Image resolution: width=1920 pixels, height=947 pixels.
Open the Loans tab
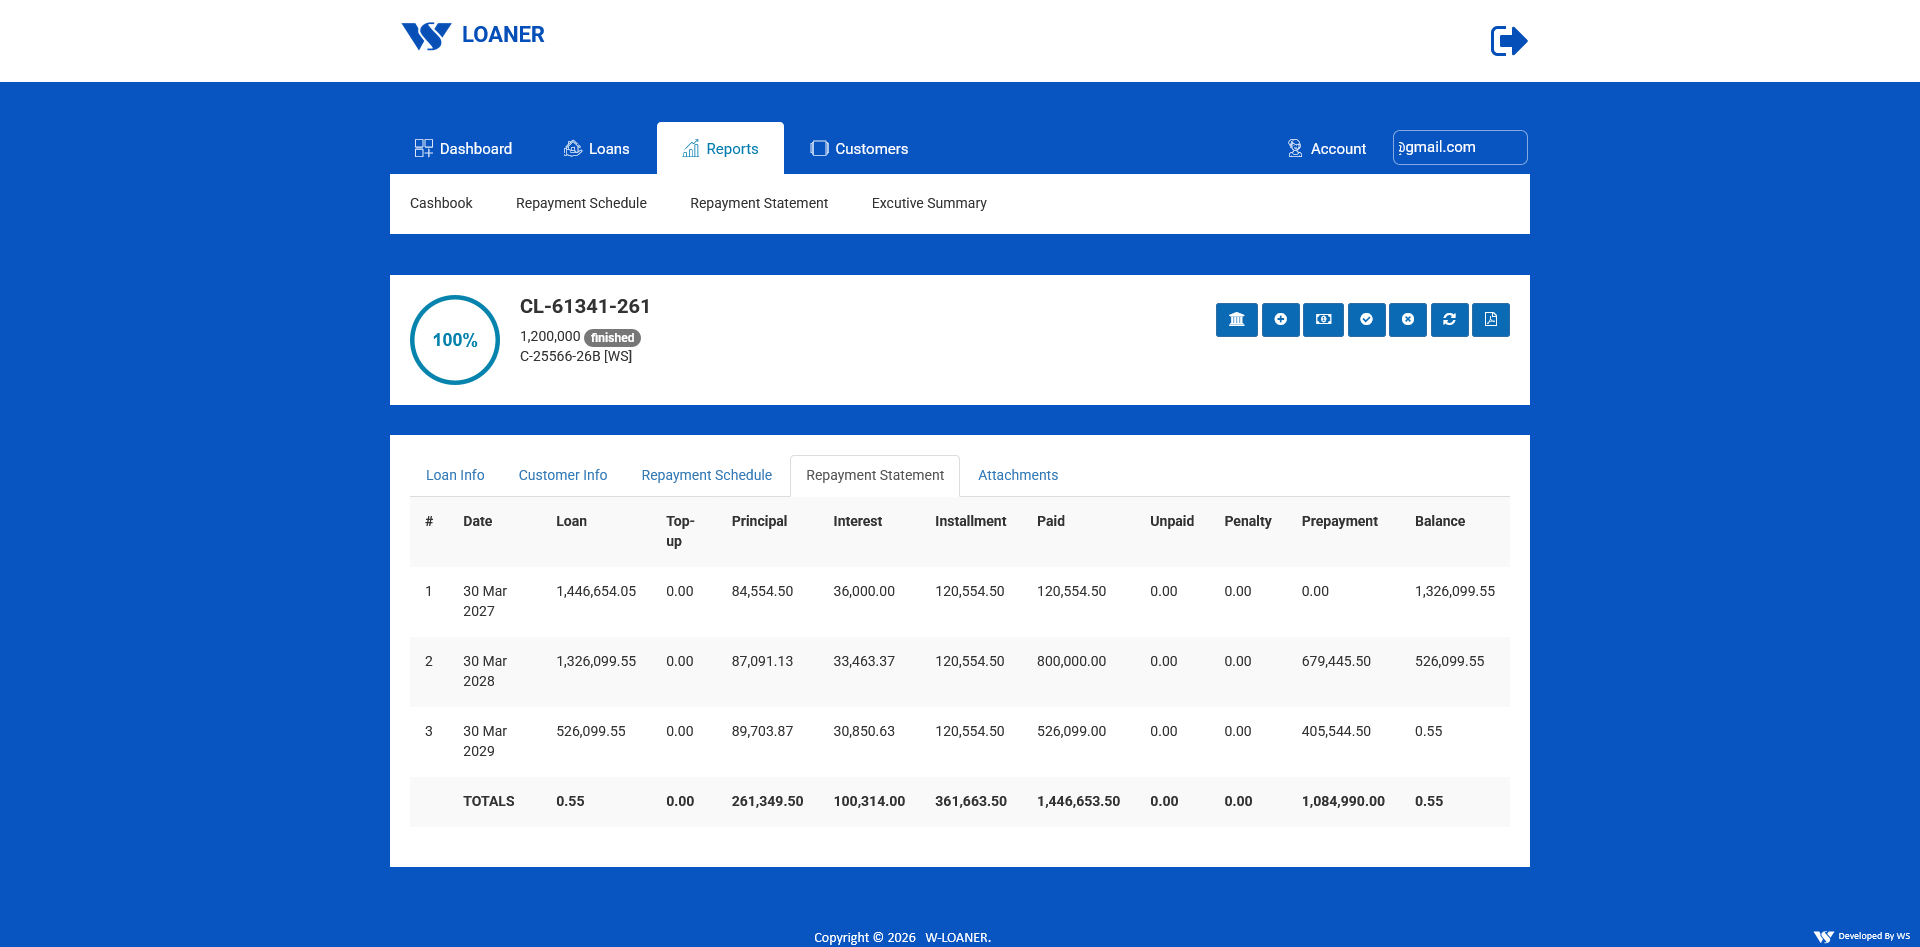597,149
